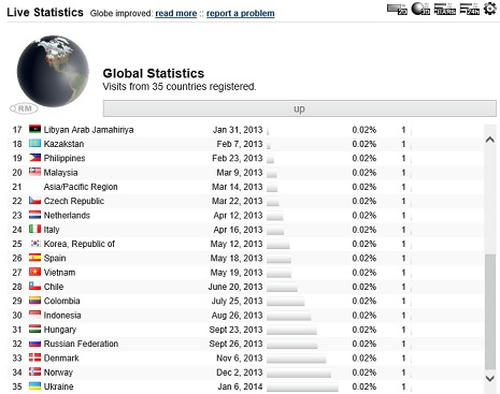The height and width of the screenshot is (394, 500).
Task: Click the Ukraine flag icon
Action: (x=35, y=386)
